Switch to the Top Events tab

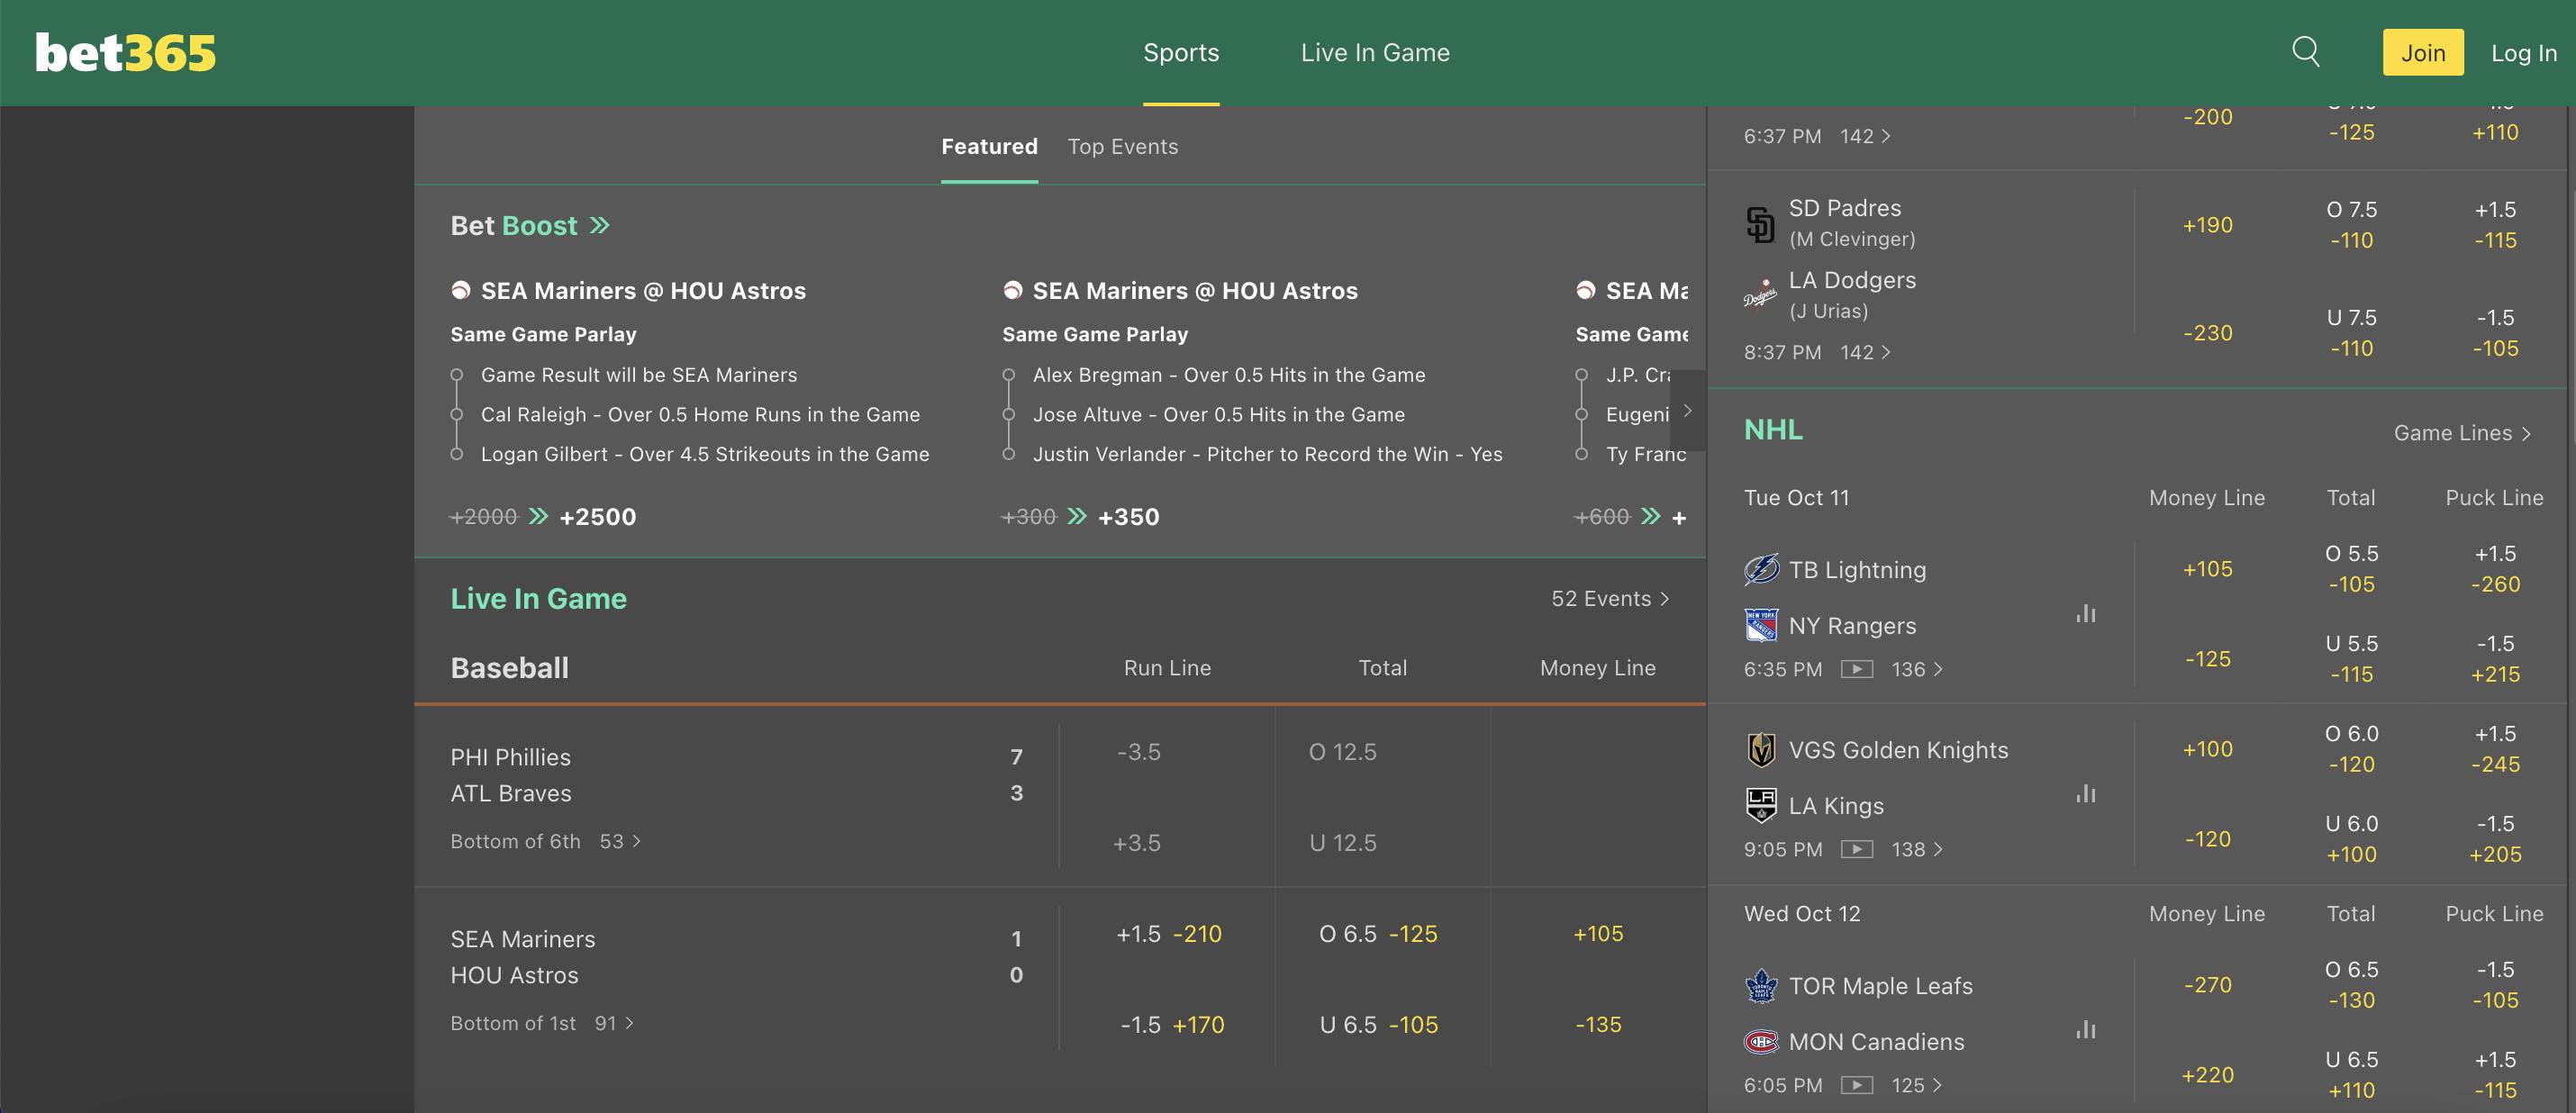coord(1122,147)
